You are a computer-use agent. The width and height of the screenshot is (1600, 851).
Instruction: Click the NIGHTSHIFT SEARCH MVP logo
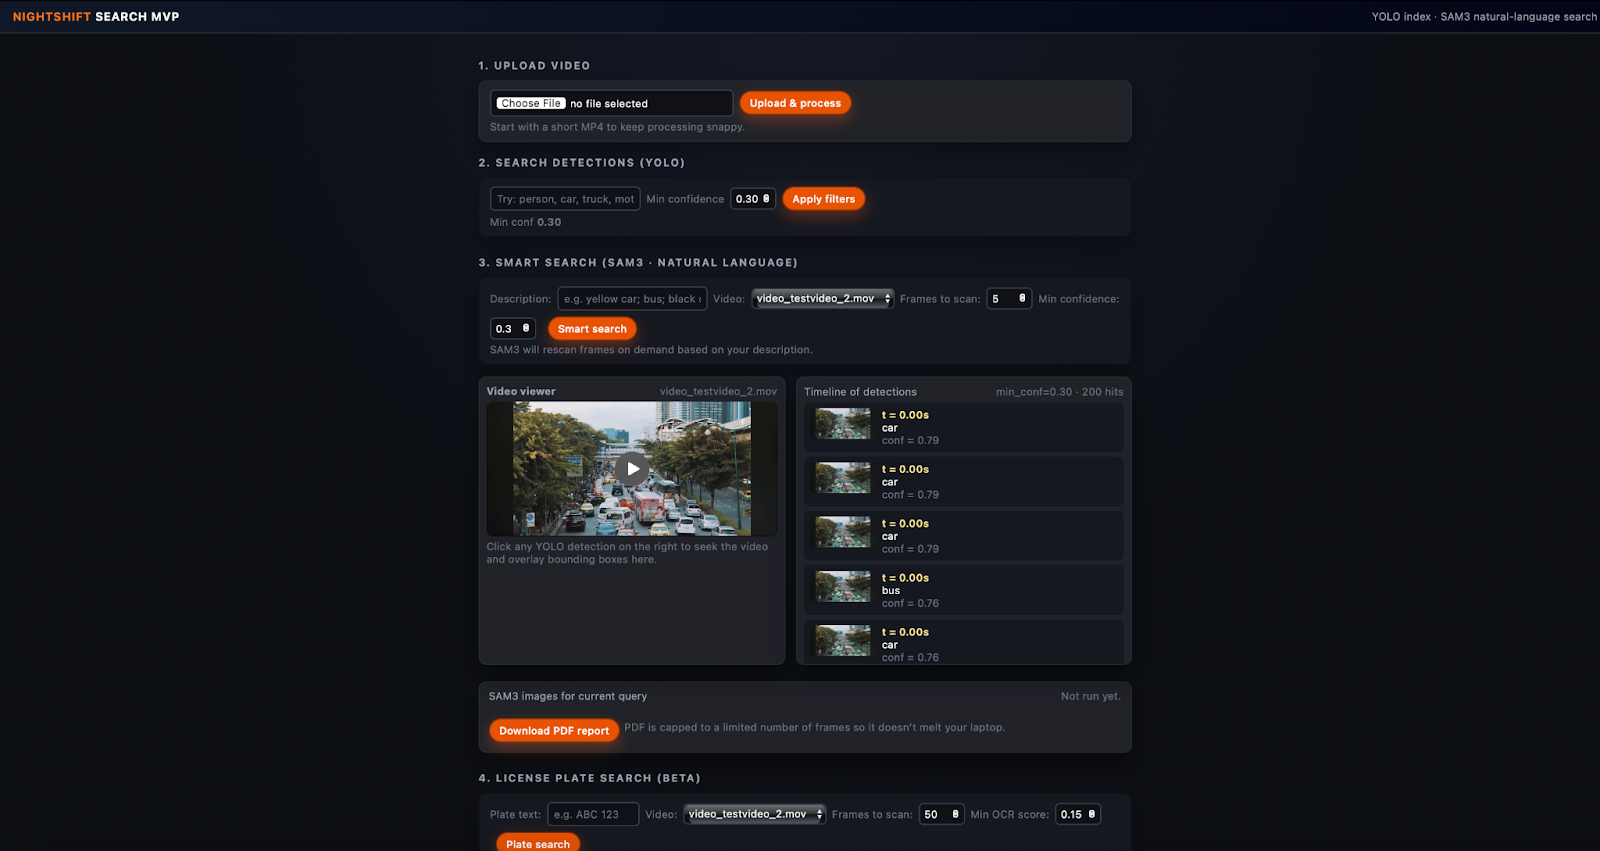(96, 17)
